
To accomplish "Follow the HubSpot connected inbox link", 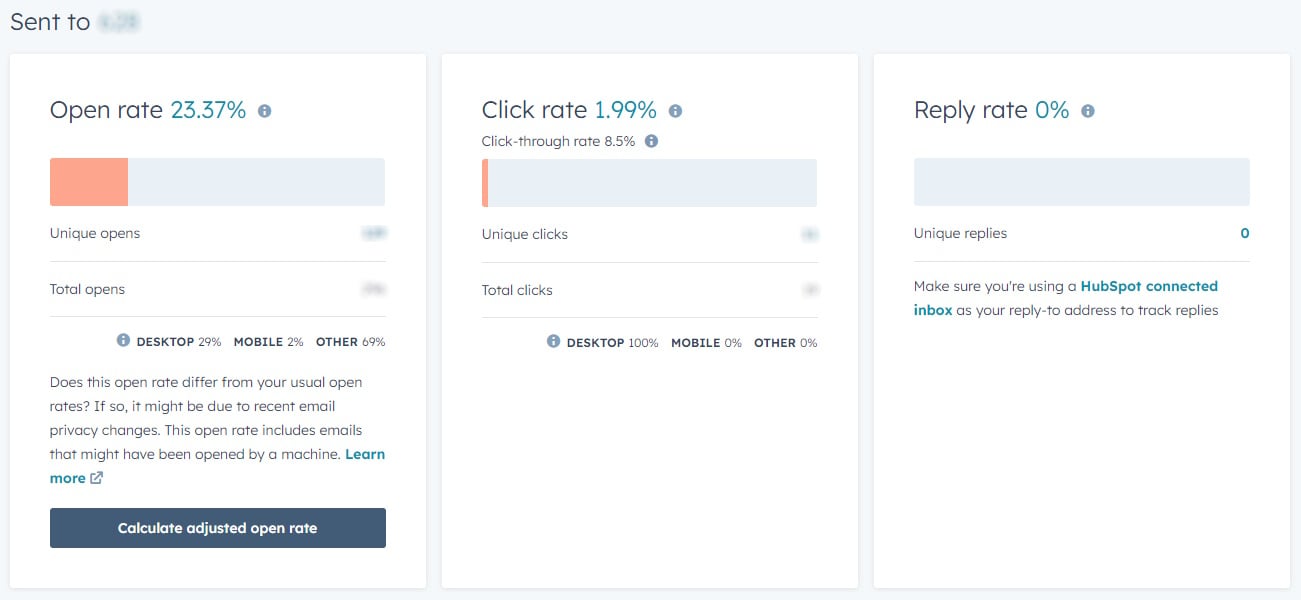I will pos(1066,298).
